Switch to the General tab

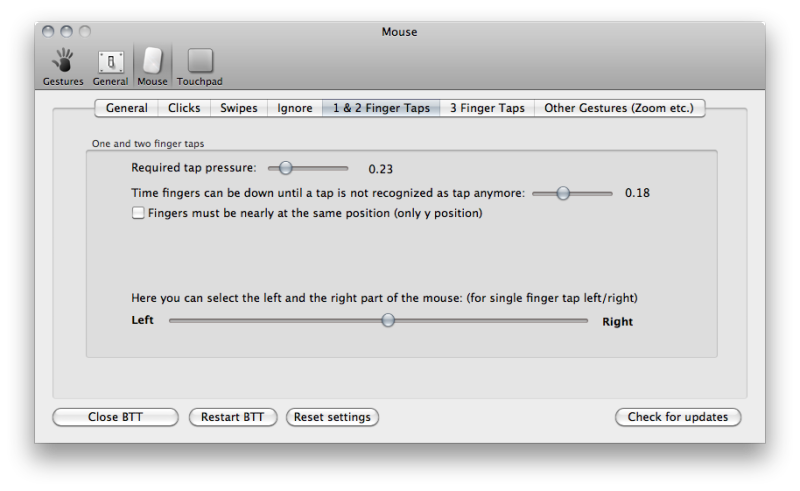tap(127, 108)
